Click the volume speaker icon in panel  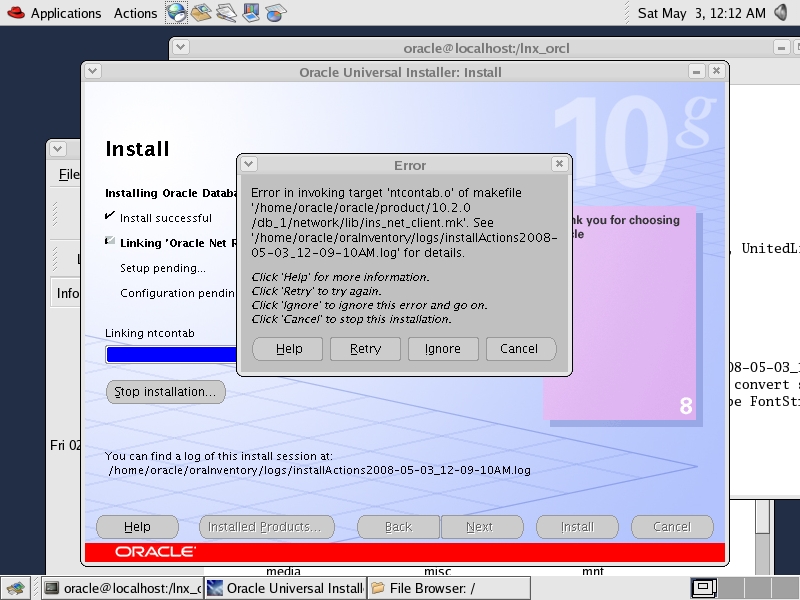click(783, 13)
